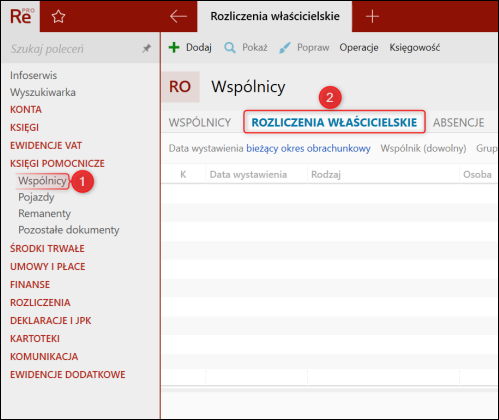Click the pin icon in search box

[x=146, y=49]
